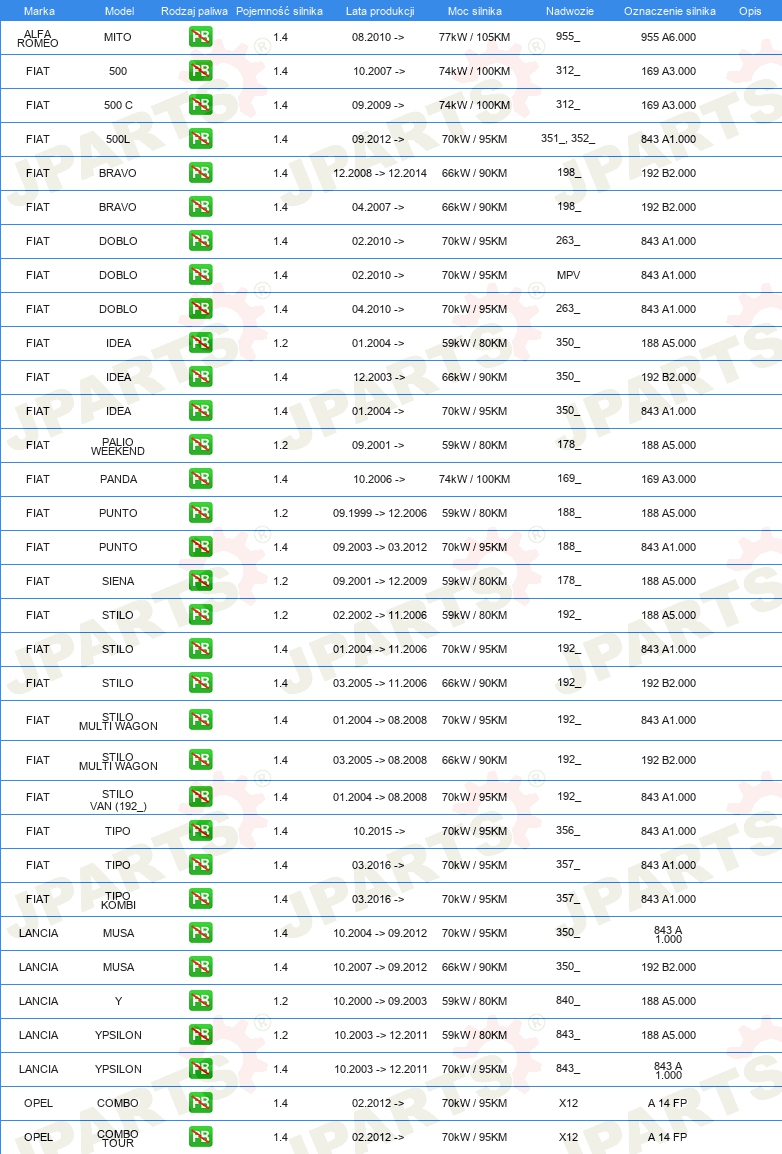This screenshot has width=782, height=1154.
Task: Select the SIENA model cell
Action: pos(118,581)
